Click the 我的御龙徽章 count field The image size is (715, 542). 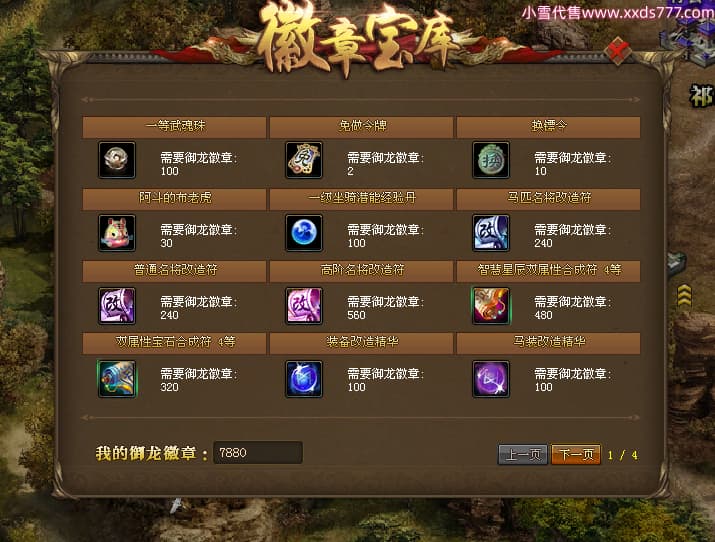pos(258,452)
